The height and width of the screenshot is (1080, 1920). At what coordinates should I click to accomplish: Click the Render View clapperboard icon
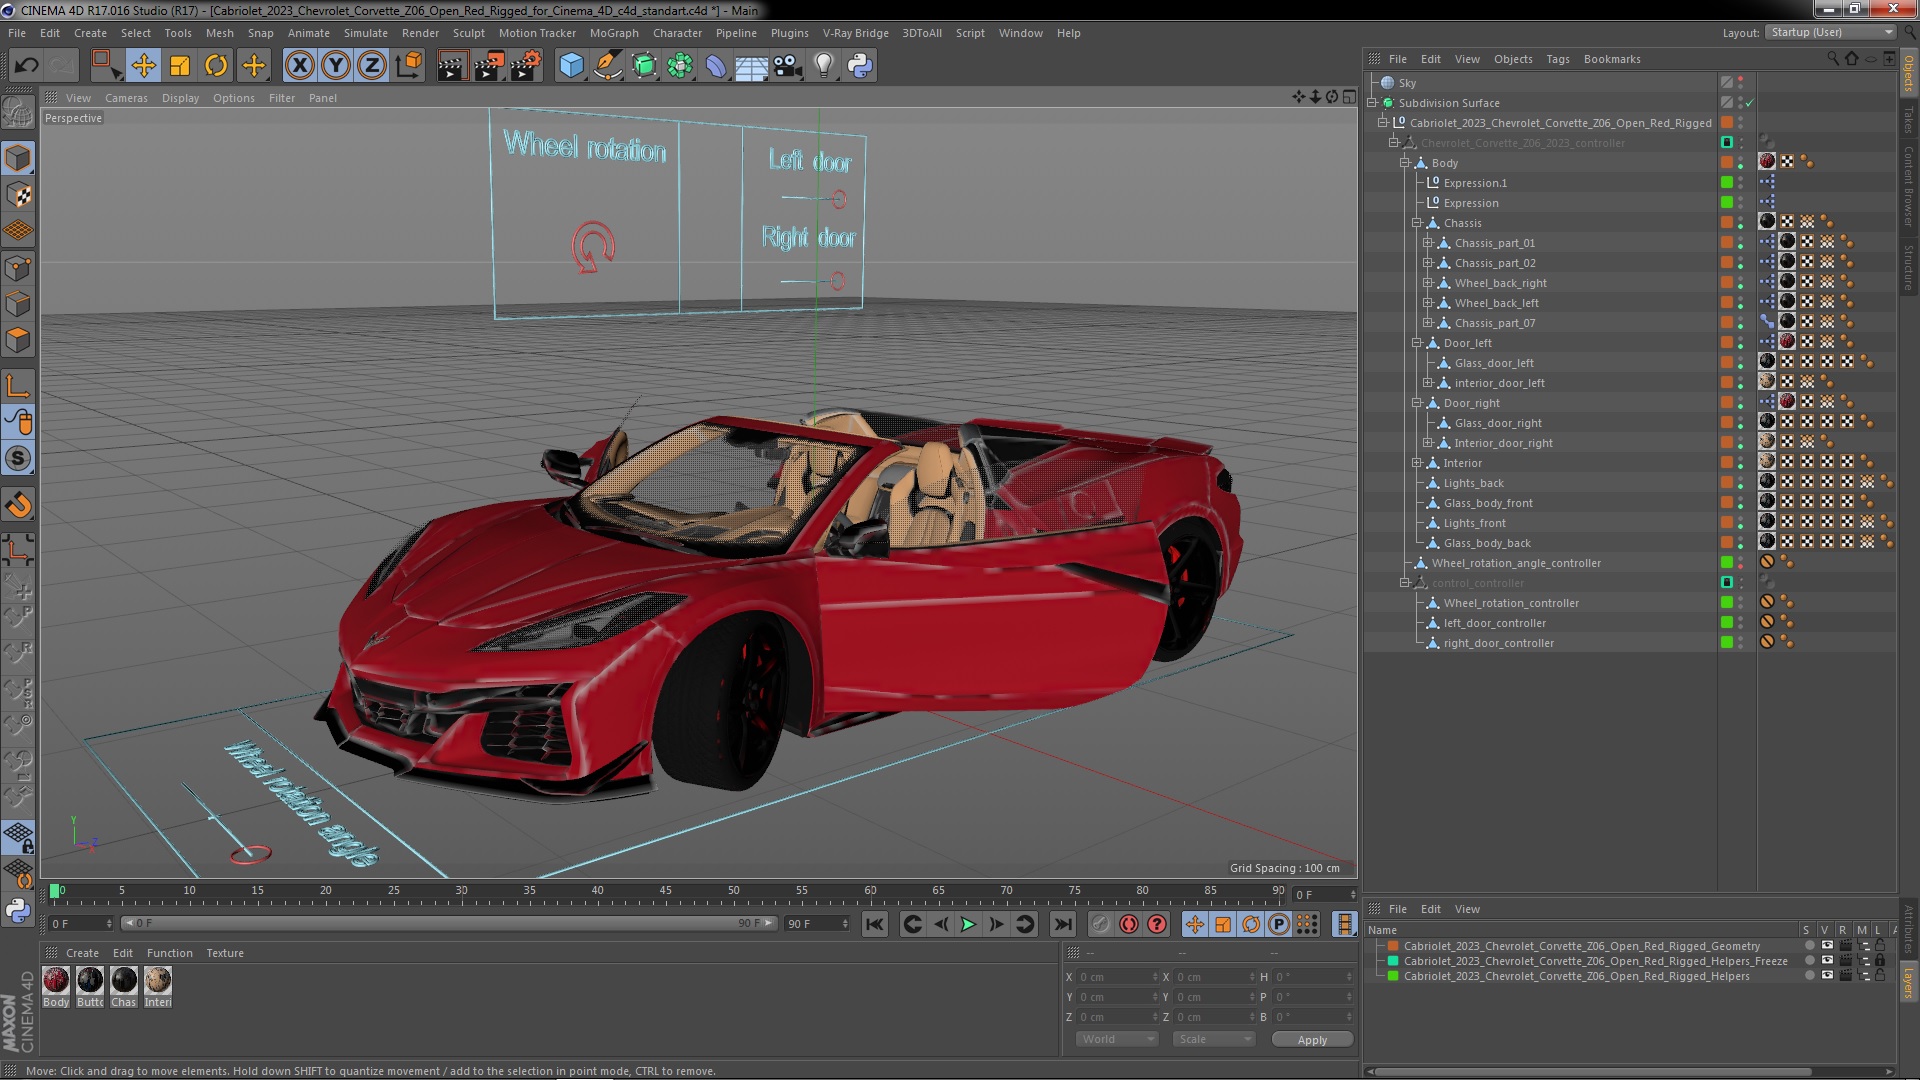tap(452, 66)
